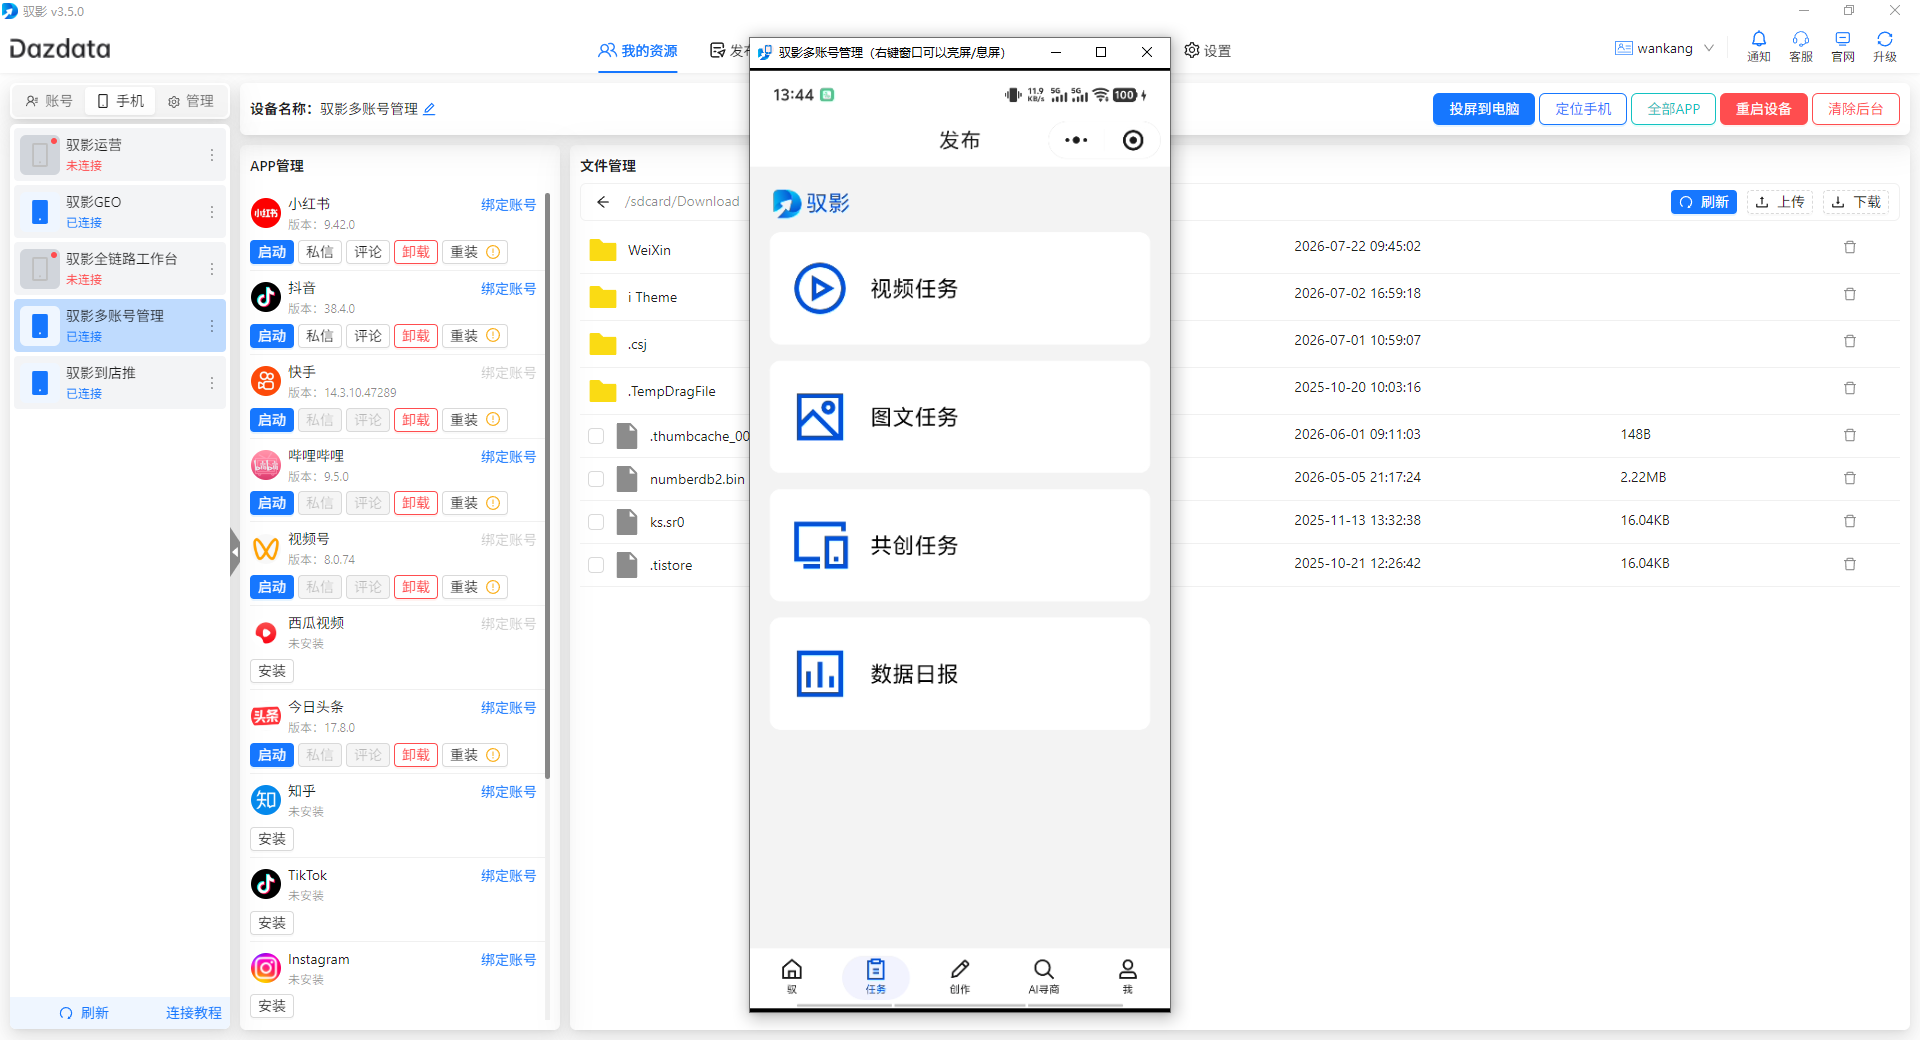The height and width of the screenshot is (1040, 1920).
Task: Check the ks.sr0 file checkbox
Action: click(596, 522)
